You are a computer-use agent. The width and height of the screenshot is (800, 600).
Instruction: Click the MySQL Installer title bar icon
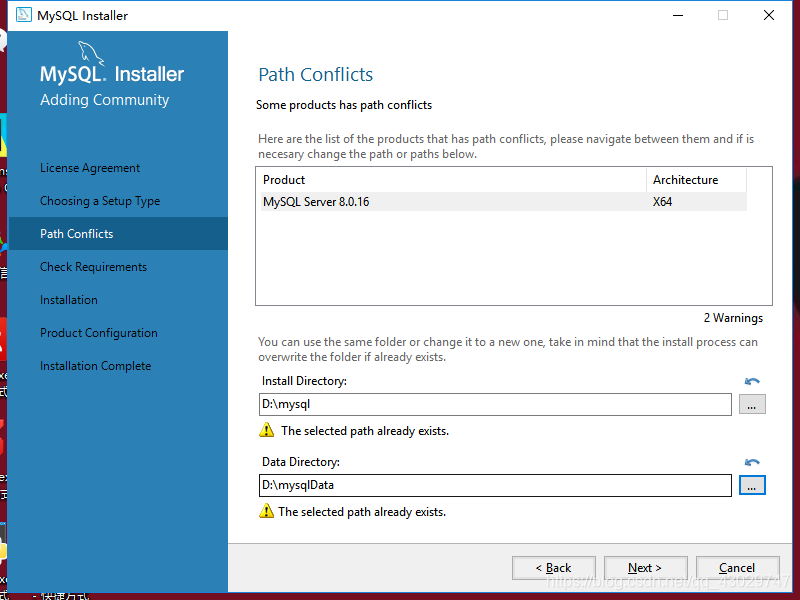23,15
